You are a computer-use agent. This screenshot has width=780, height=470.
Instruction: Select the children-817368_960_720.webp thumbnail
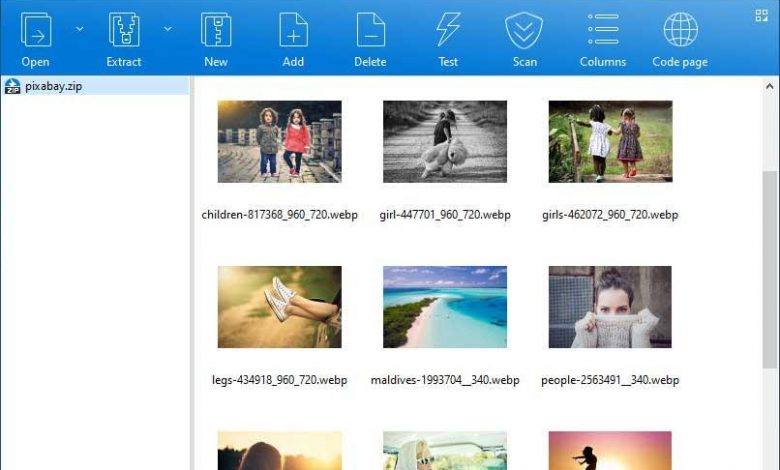coord(280,142)
